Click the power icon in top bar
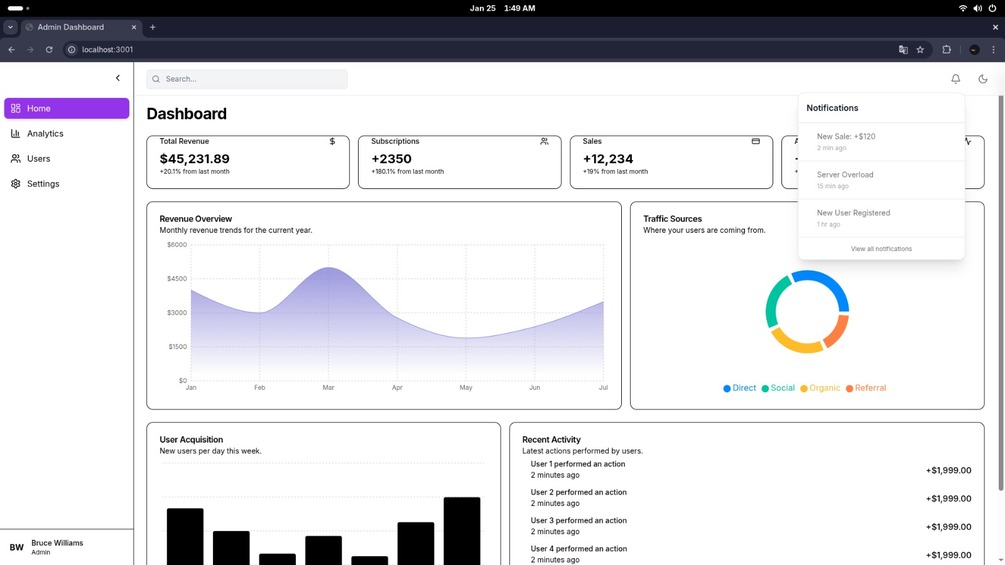 click(992, 8)
